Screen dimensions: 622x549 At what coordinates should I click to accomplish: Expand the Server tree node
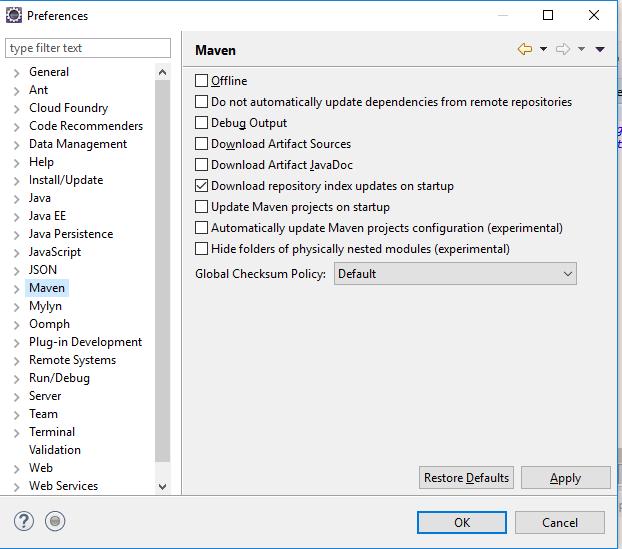16,397
